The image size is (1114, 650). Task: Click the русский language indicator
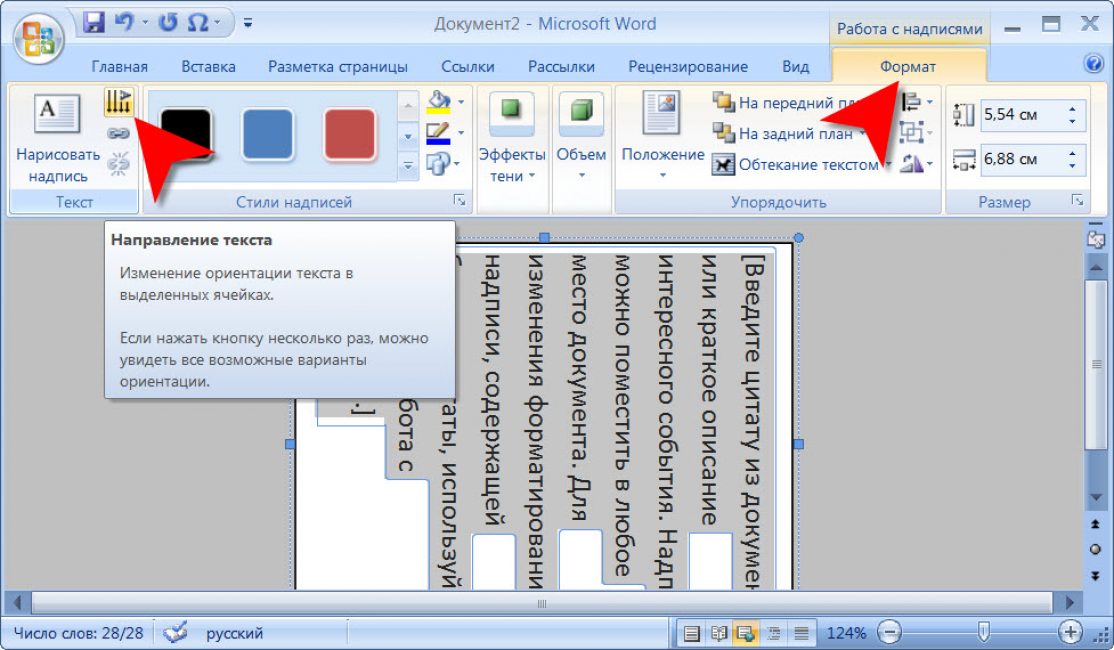[x=234, y=633]
